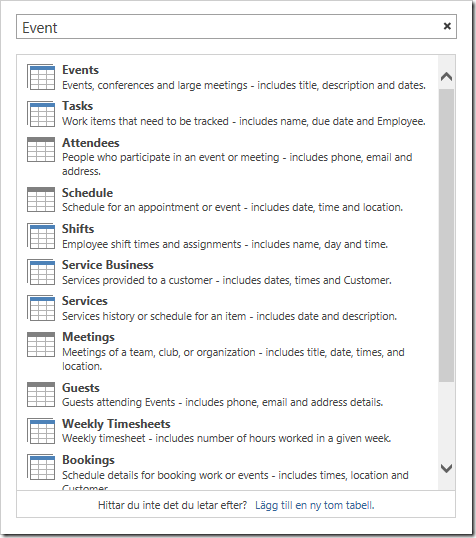
Task: Click the Shifts table icon
Action: coord(41,236)
